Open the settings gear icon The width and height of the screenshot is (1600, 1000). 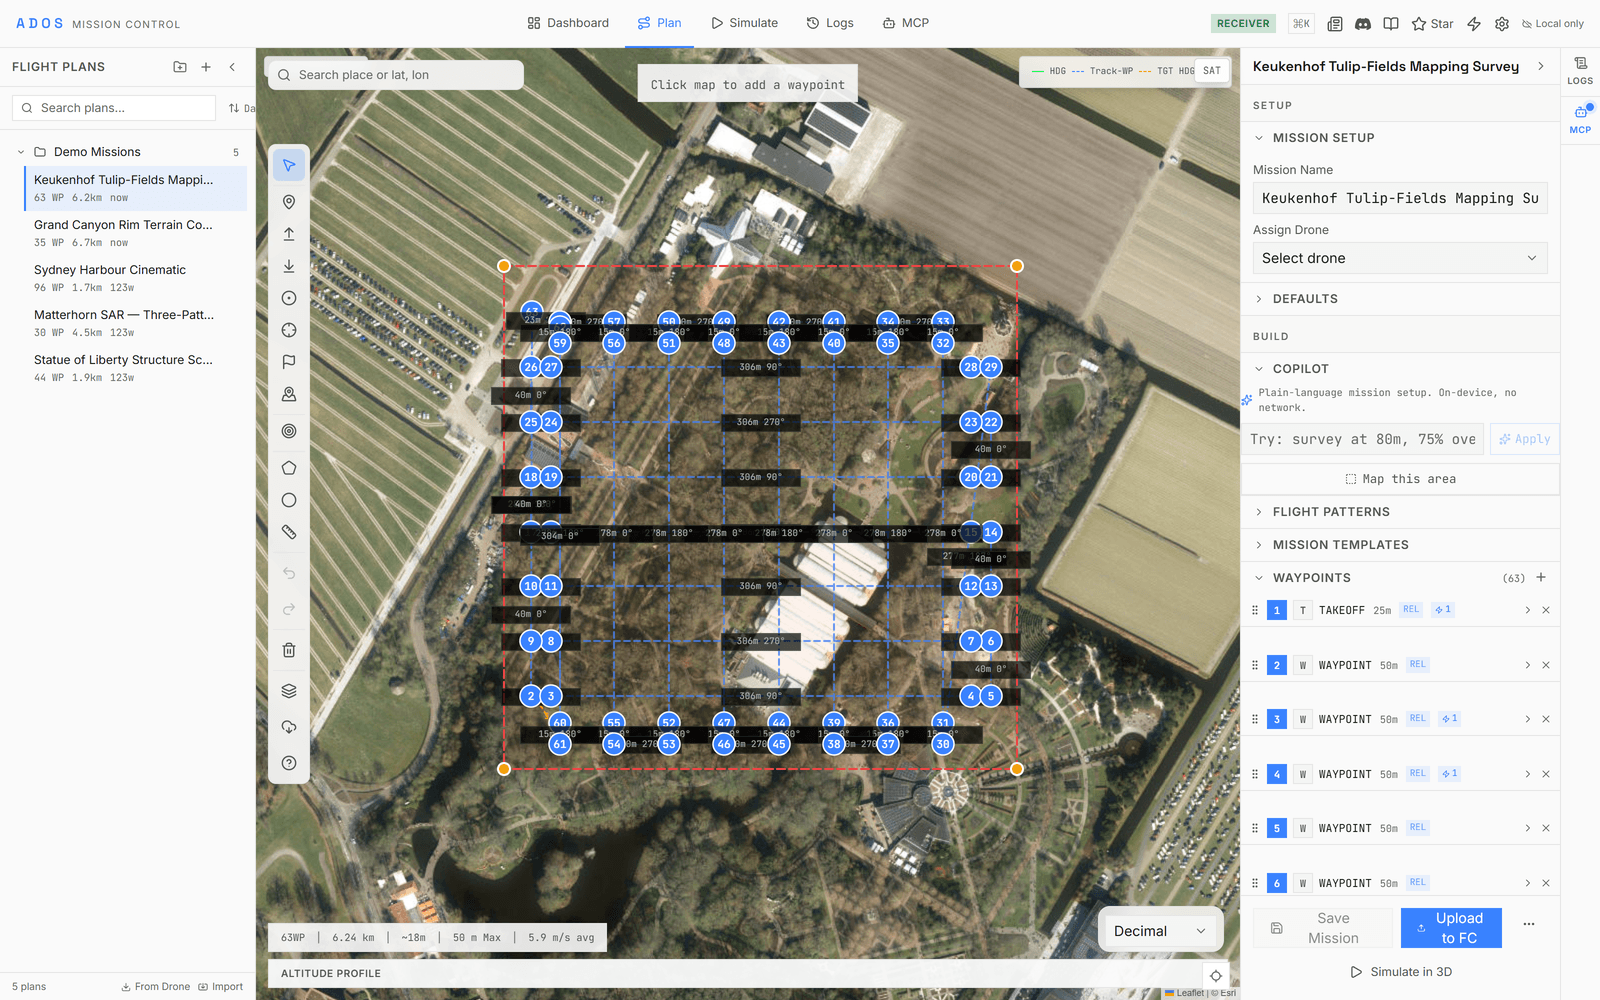click(x=1502, y=23)
